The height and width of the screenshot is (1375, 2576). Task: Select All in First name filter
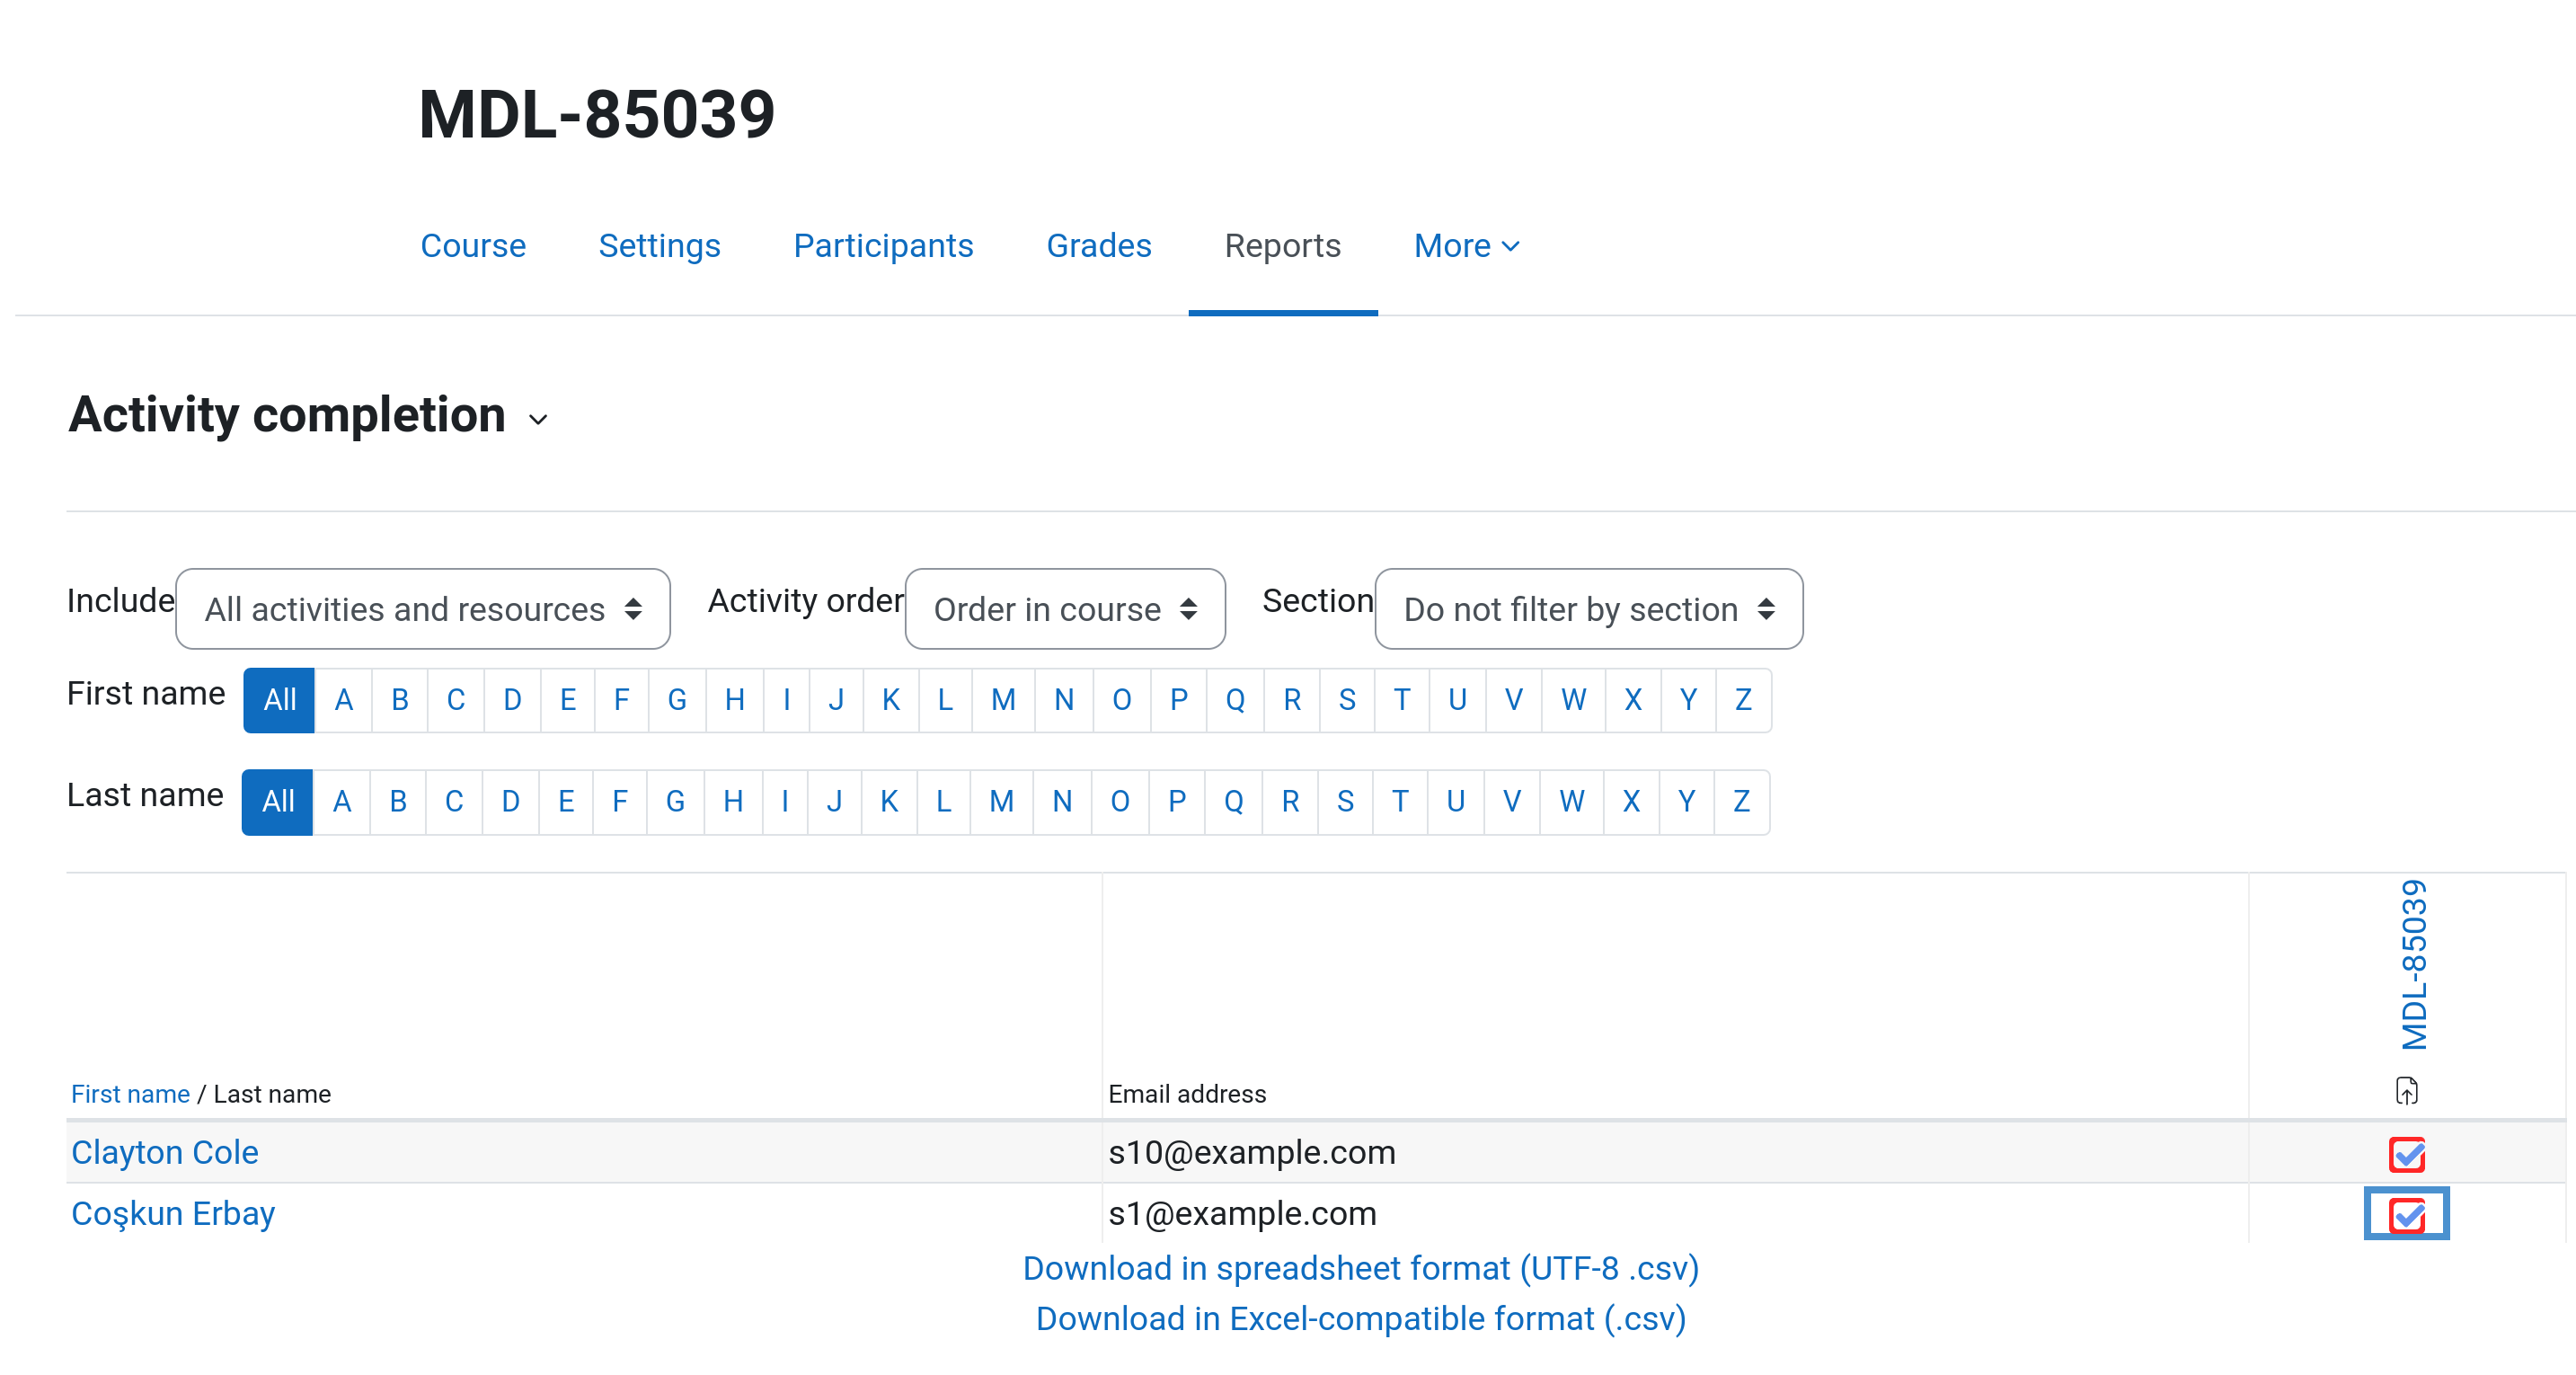point(279,700)
